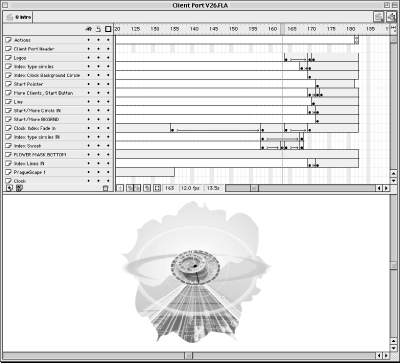400x363 pixels.
Task: Click the lock all layers padlock
Action: [x=98, y=29]
